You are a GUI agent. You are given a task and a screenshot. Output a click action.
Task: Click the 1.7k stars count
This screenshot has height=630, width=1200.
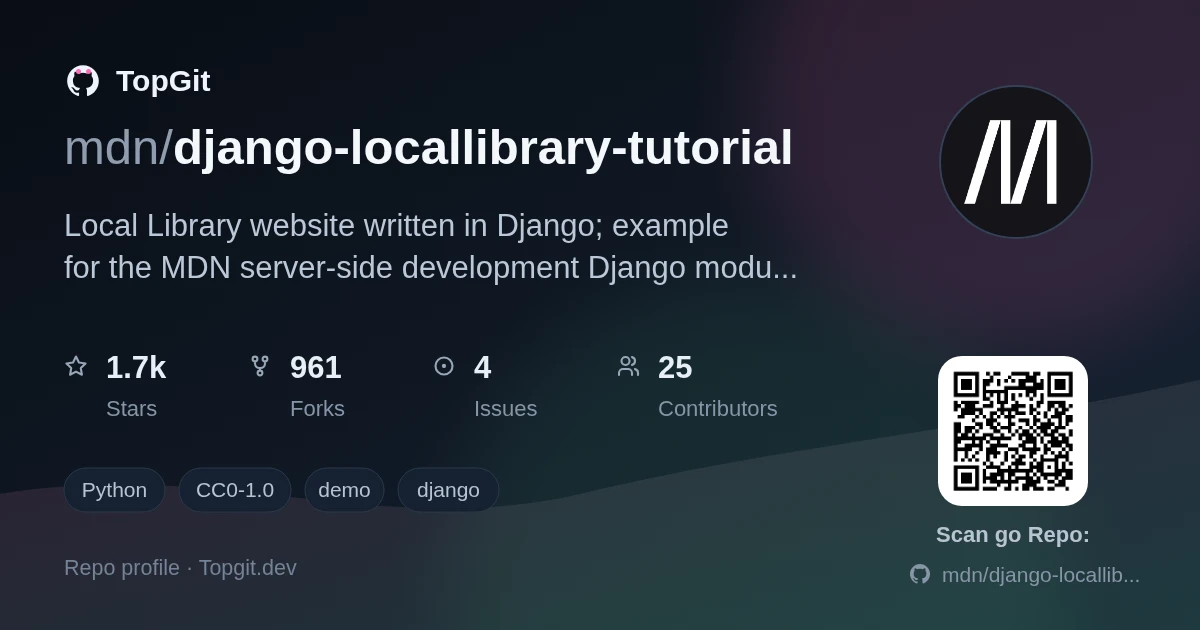click(136, 367)
